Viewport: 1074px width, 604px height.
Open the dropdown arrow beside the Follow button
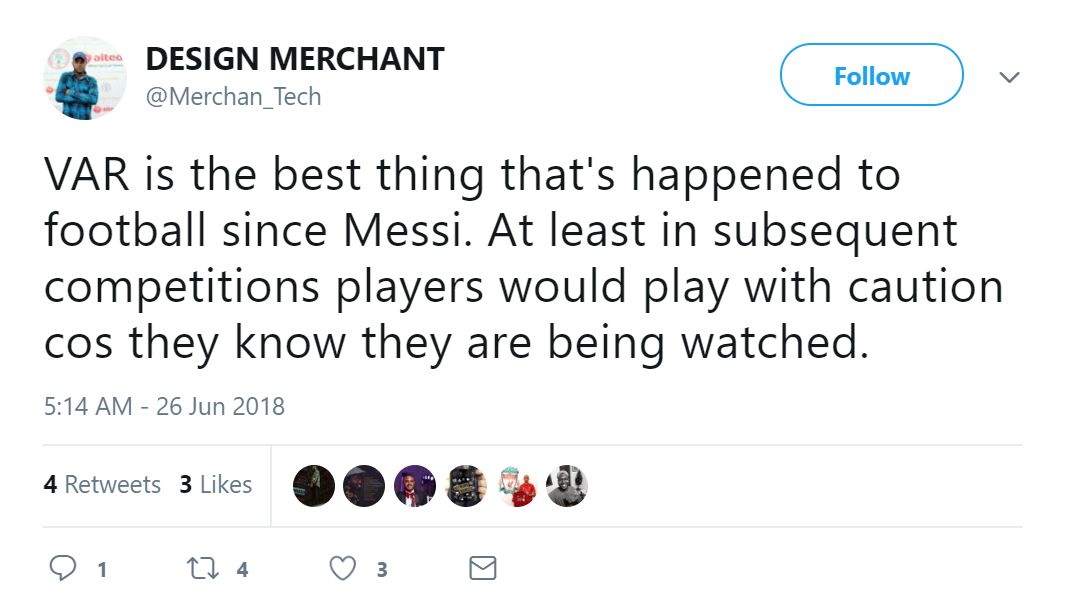pyautogui.click(x=1010, y=76)
